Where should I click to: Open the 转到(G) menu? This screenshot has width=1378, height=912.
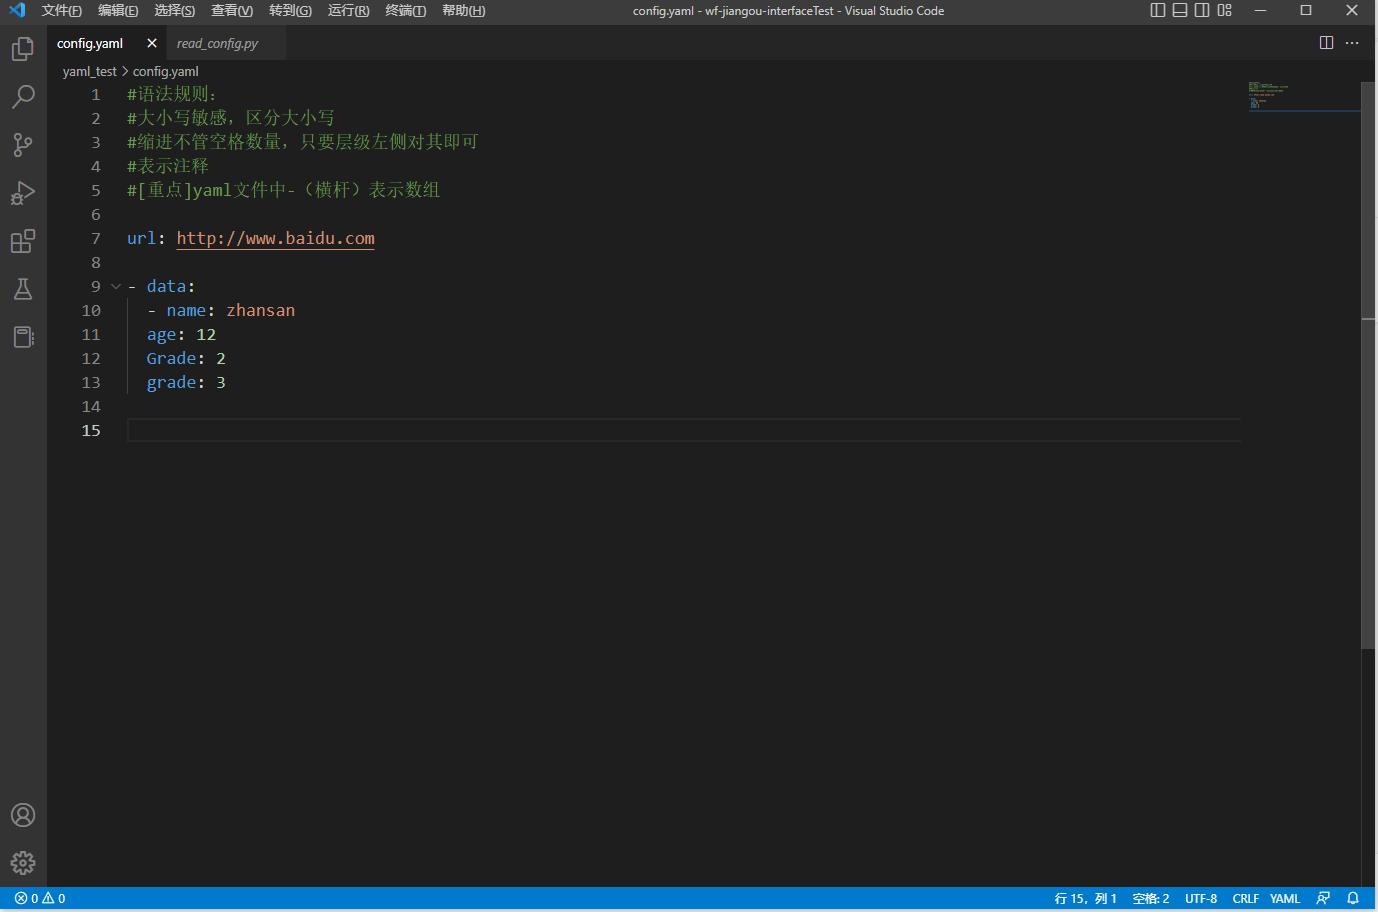coord(290,11)
